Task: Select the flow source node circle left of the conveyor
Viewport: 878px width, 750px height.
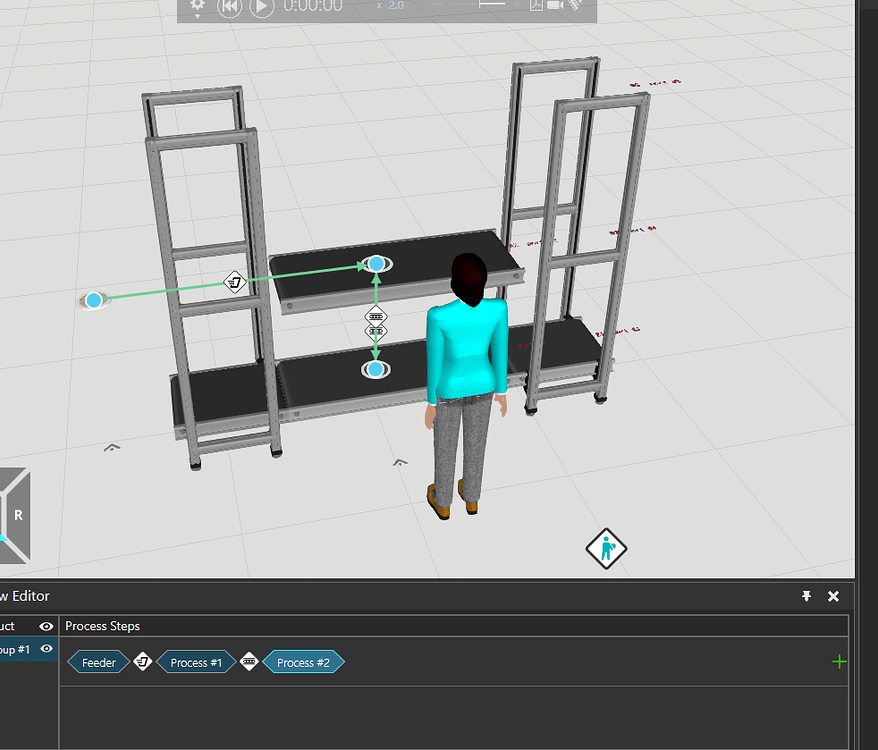Action: pos(91,299)
